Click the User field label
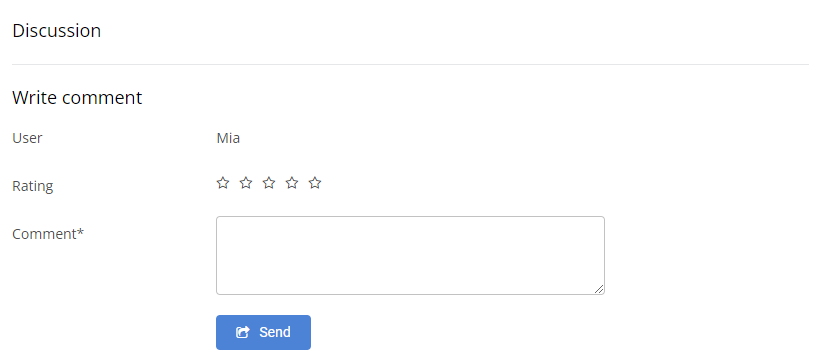Viewport: 817px width, 360px height. click(27, 138)
